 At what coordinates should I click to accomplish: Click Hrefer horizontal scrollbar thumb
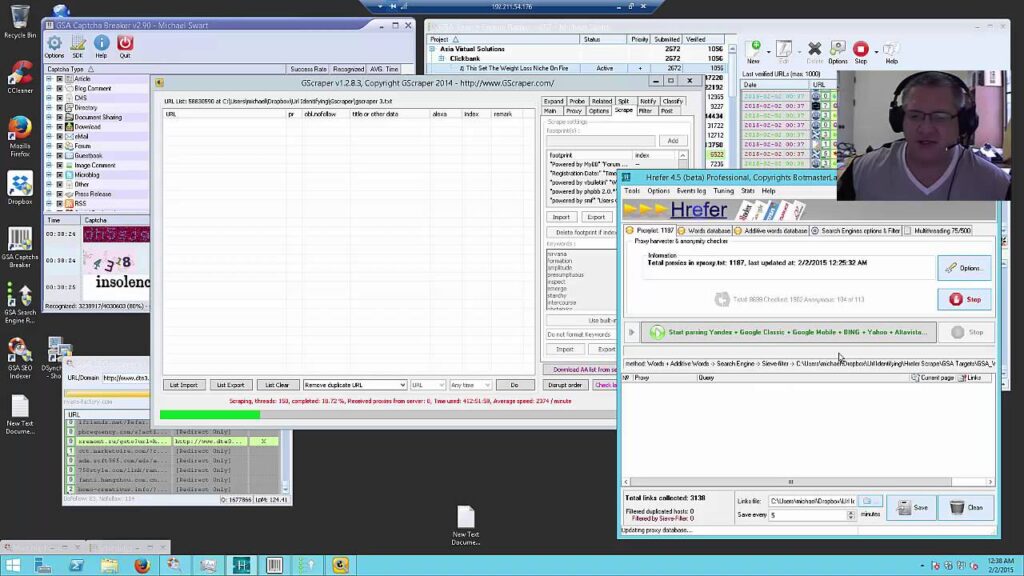pos(790,482)
